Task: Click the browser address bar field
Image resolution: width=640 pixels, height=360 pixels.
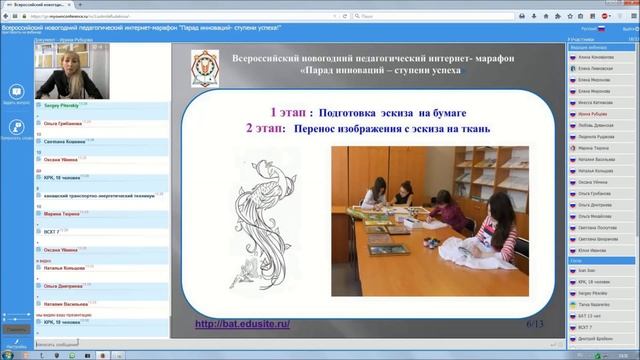Action: click(180, 16)
